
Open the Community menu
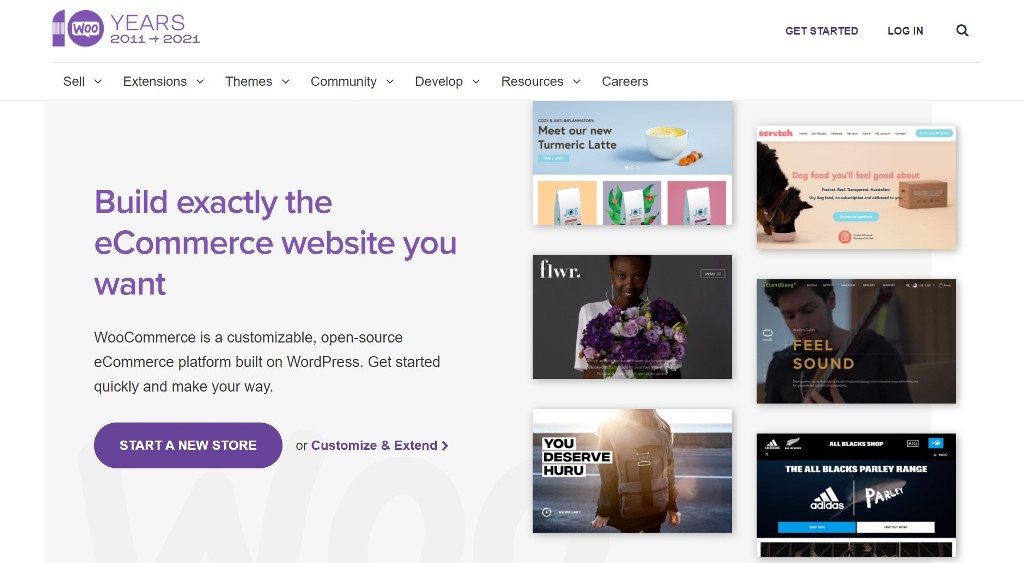(x=344, y=81)
